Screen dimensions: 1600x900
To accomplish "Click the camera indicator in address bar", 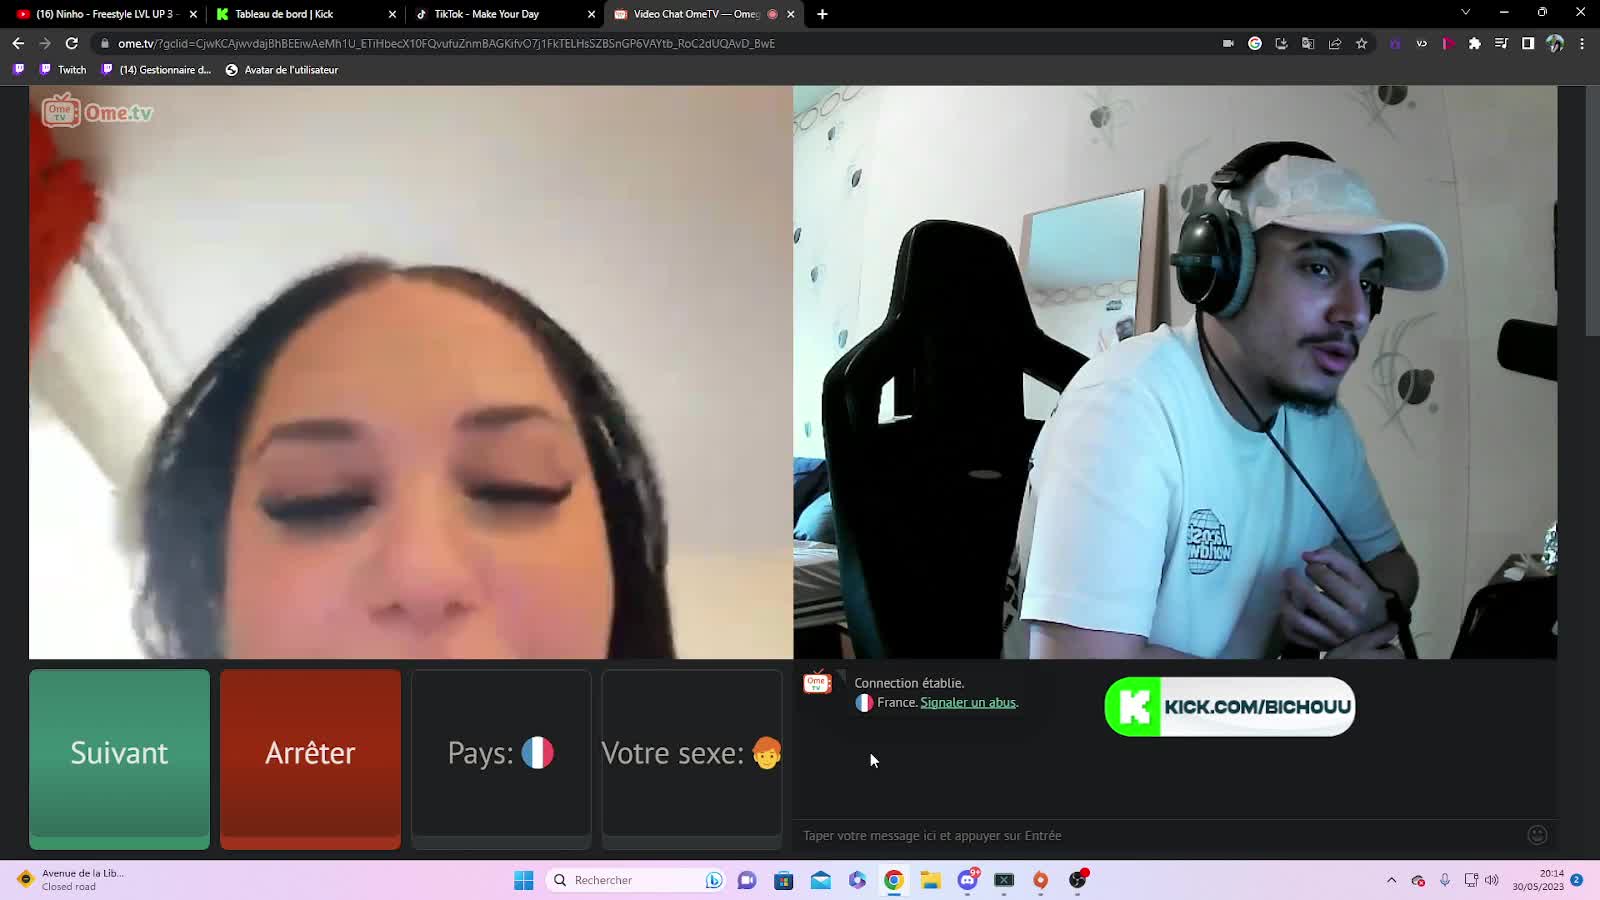I will click(1228, 44).
